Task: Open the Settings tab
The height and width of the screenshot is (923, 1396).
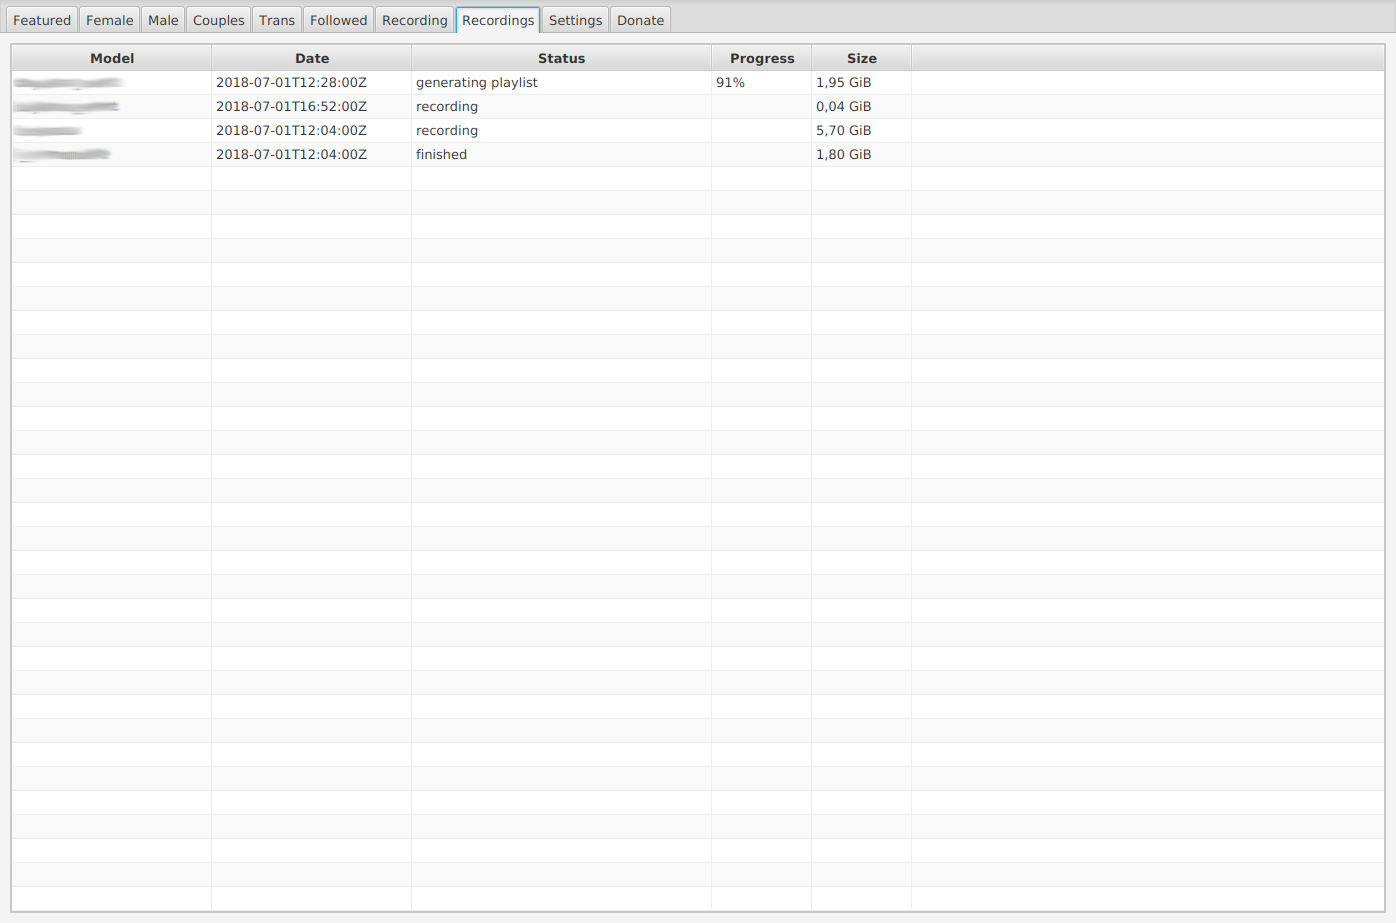Action: tap(575, 20)
